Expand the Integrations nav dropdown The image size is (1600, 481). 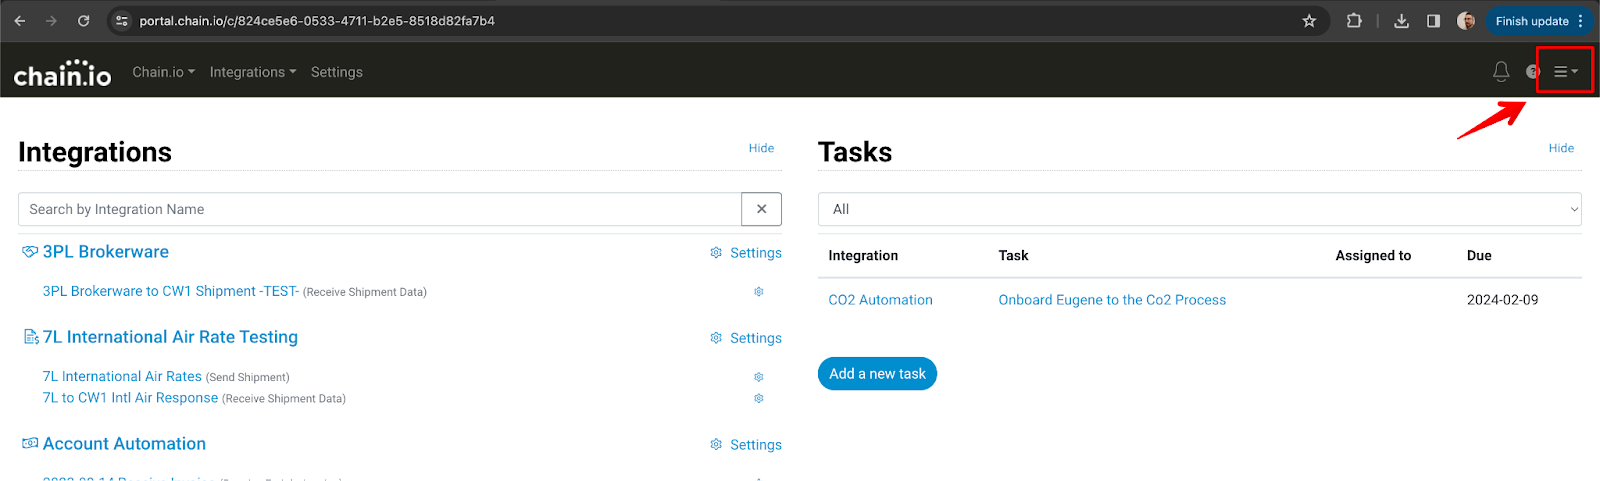click(253, 72)
